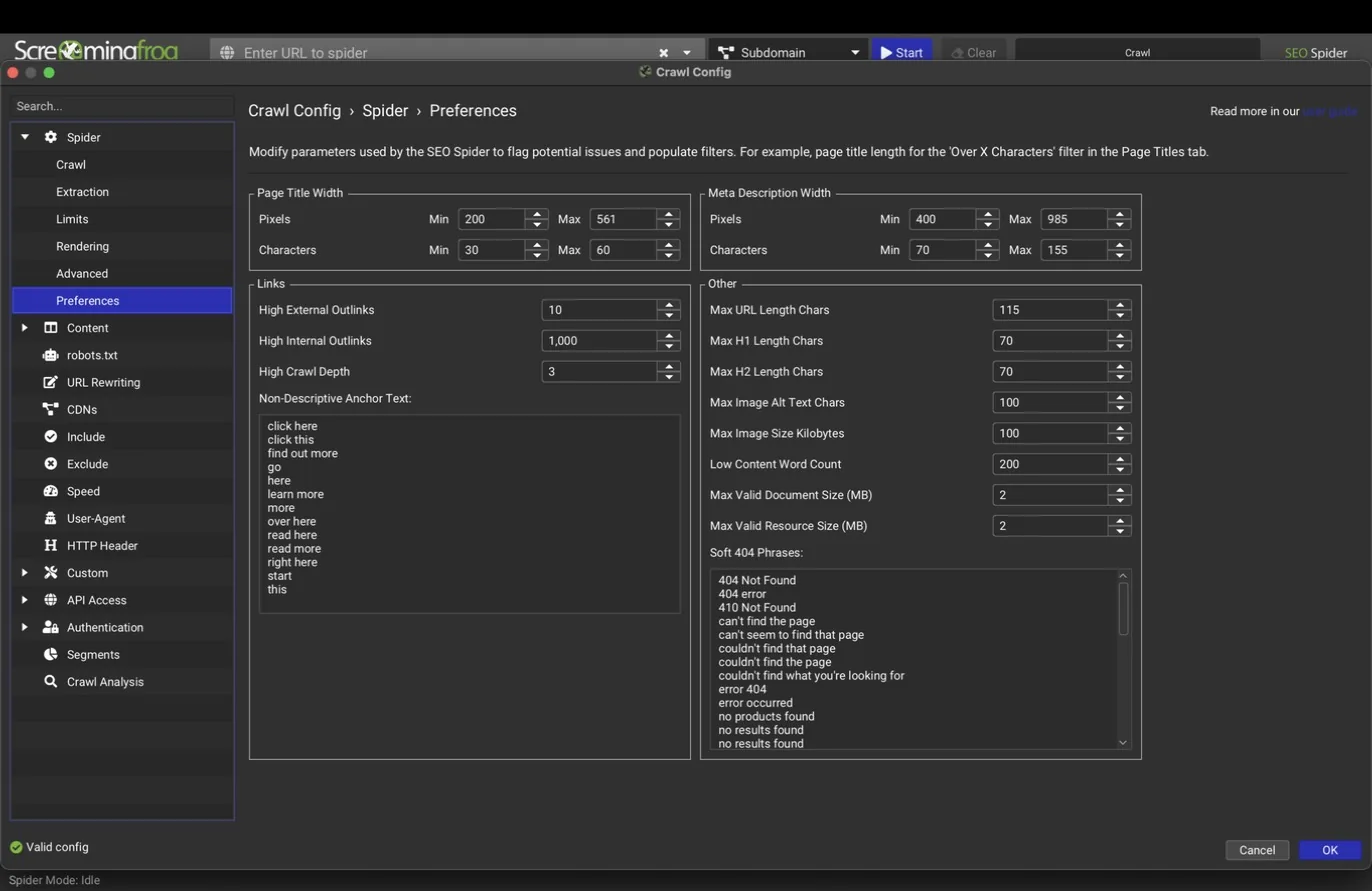Click the Segments pie chart icon
Image resolution: width=1372 pixels, height=891 pixels.
pos(50,655)
